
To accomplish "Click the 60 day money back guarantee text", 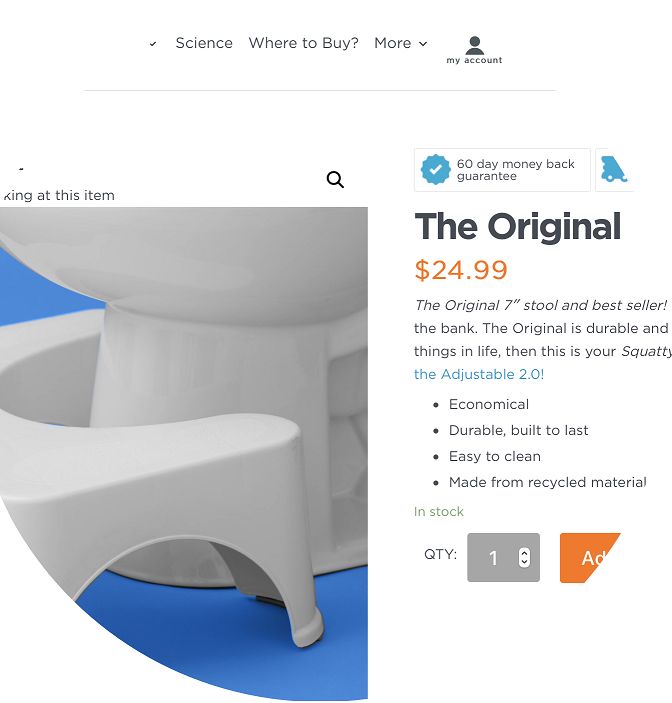I will 516,170.
